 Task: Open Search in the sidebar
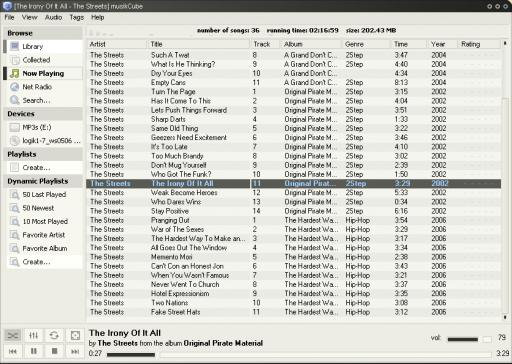click(43, 100)
